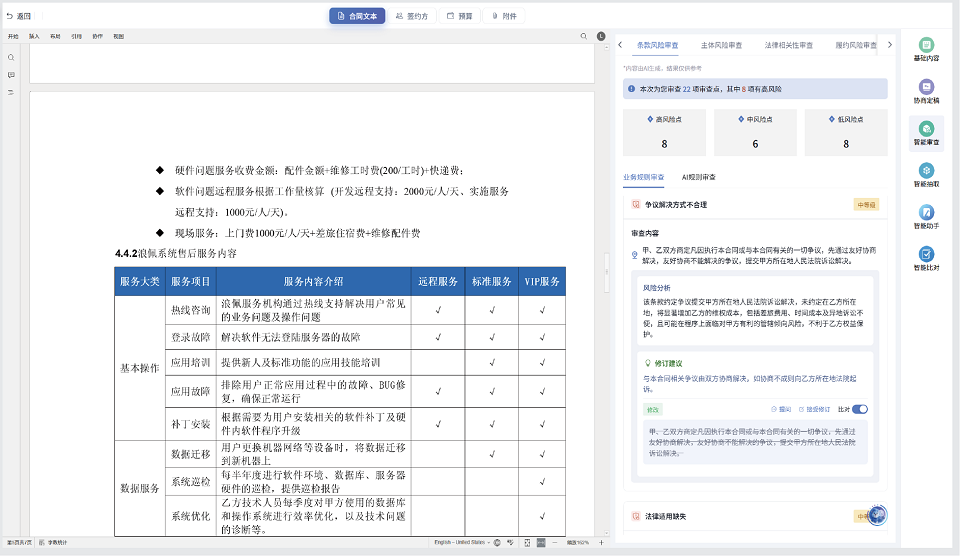Open the find tool in left sidebar
Image resolution: width=960 pixels, height=557 pixels.
(11, 58)
